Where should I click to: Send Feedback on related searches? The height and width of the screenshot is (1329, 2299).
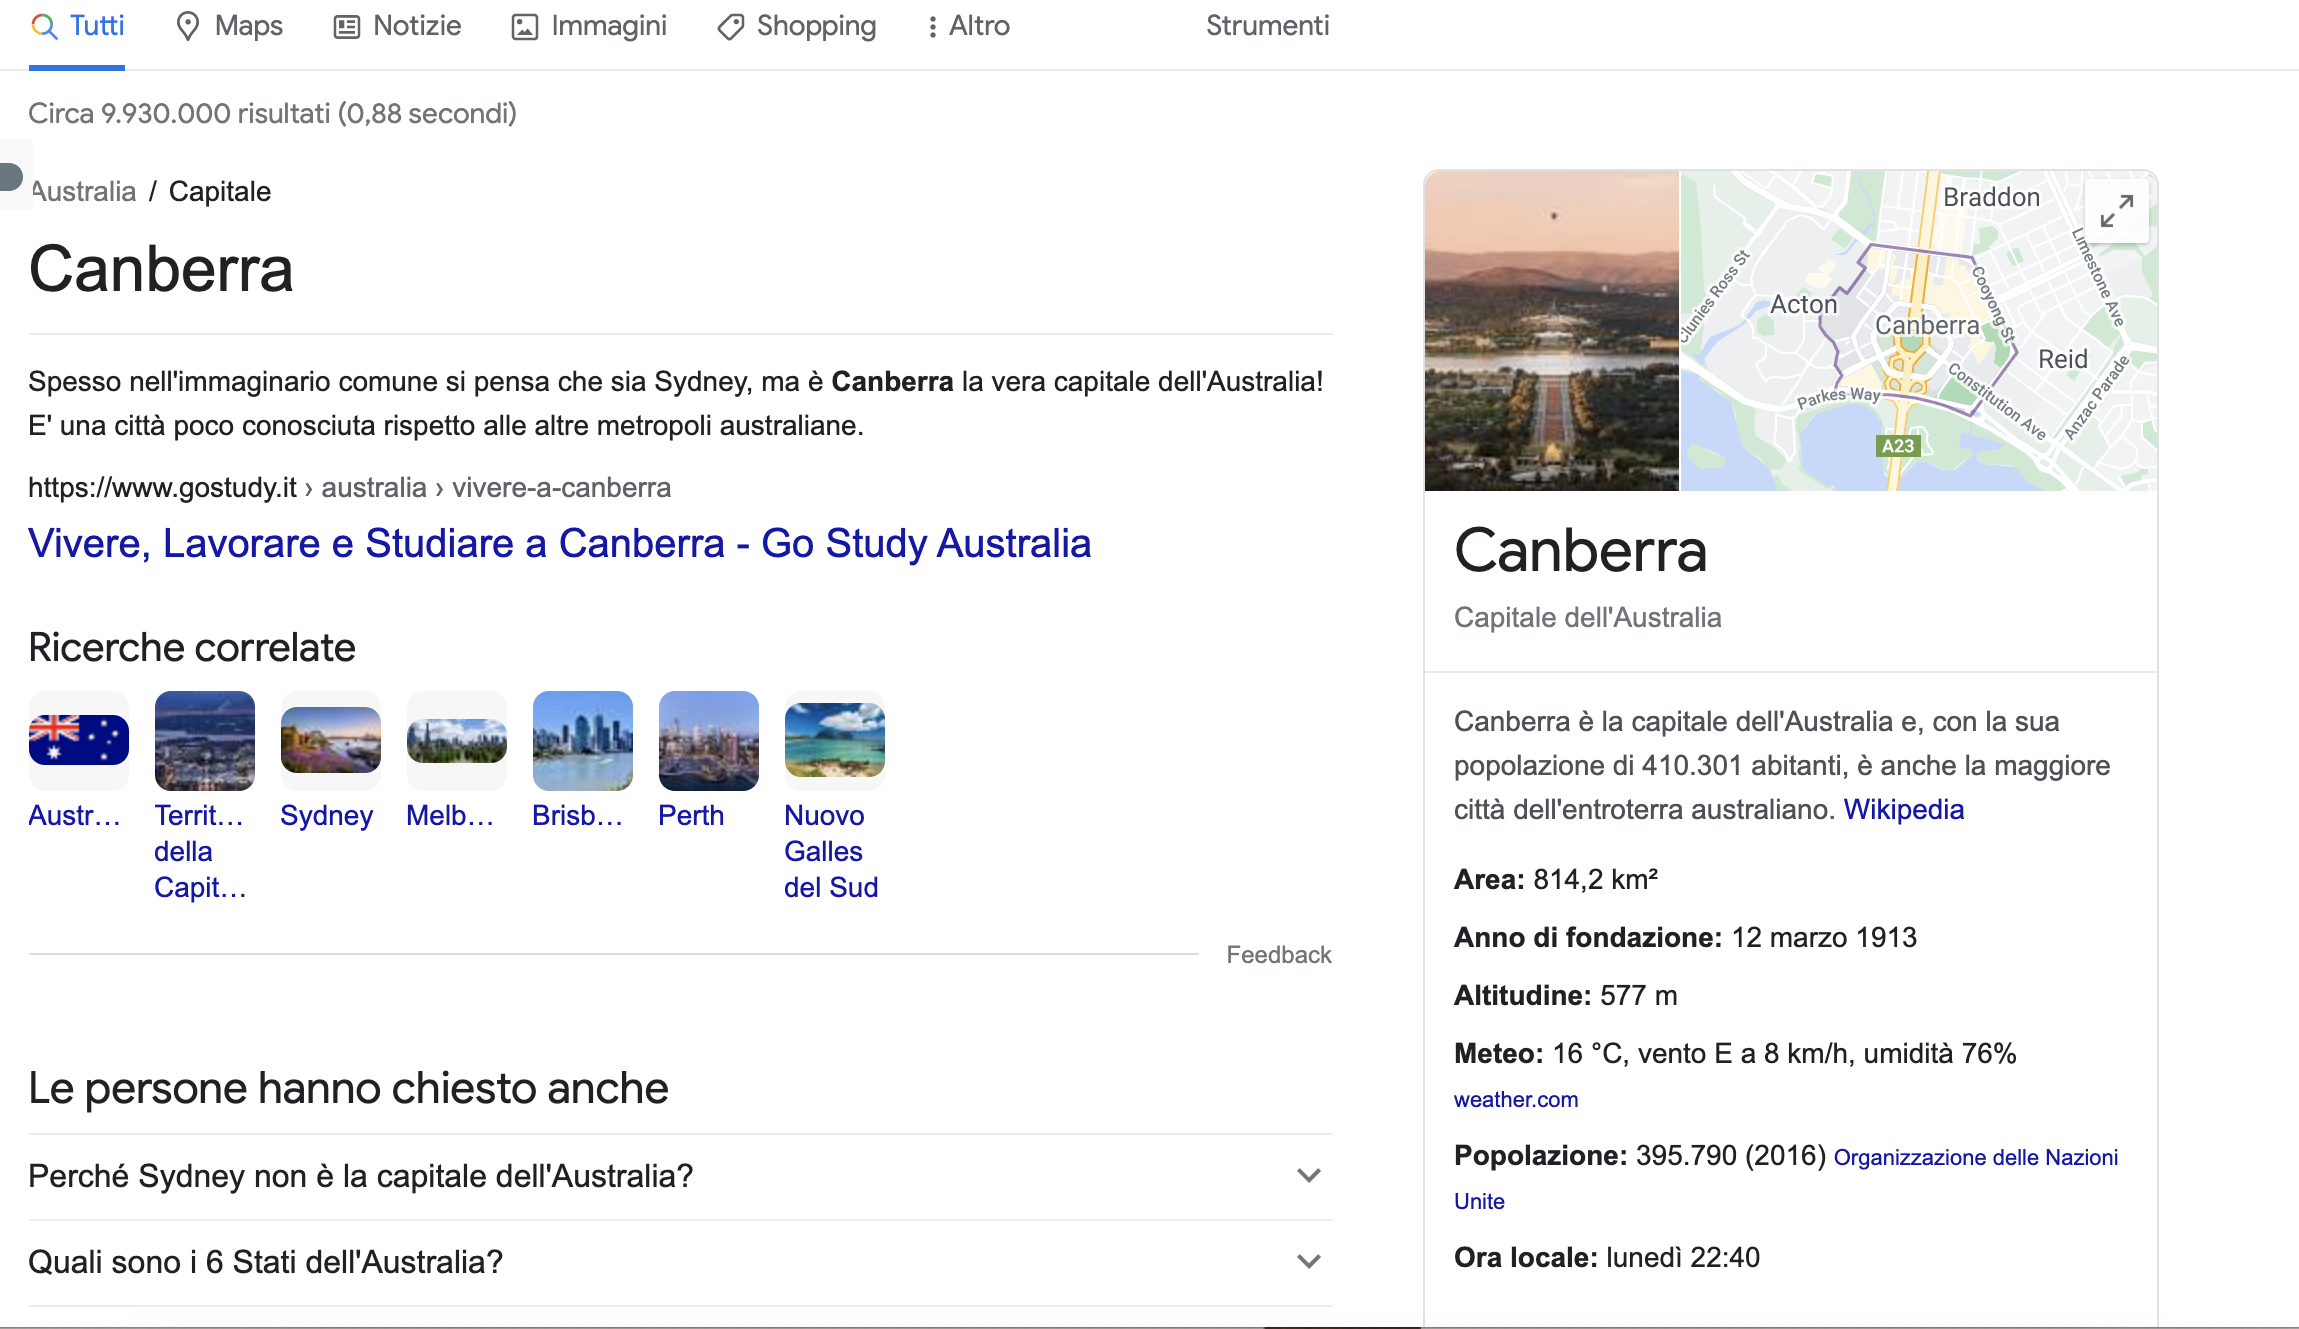(x=1279, y=955)
